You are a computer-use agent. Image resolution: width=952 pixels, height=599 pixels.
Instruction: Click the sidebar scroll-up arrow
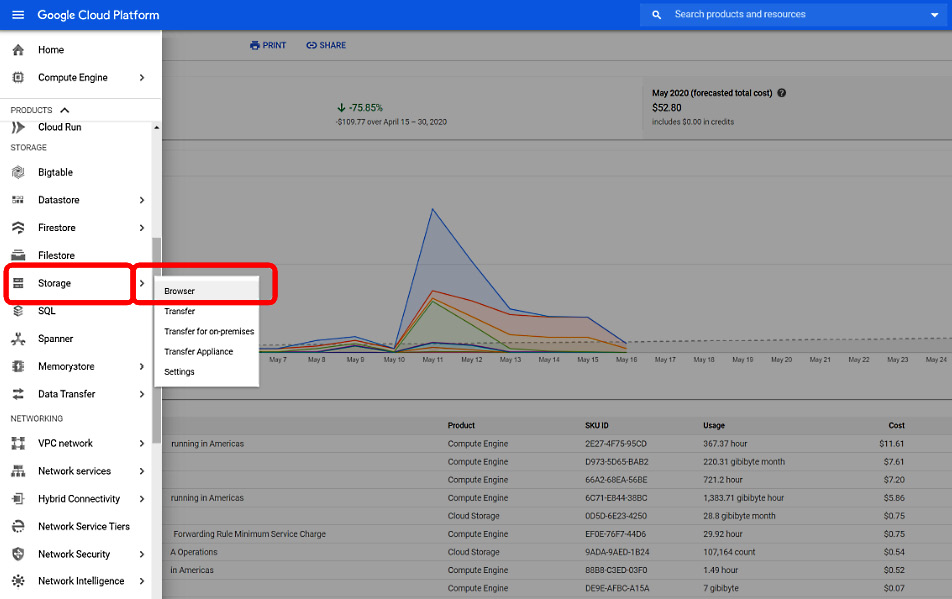tap(157, 127)
